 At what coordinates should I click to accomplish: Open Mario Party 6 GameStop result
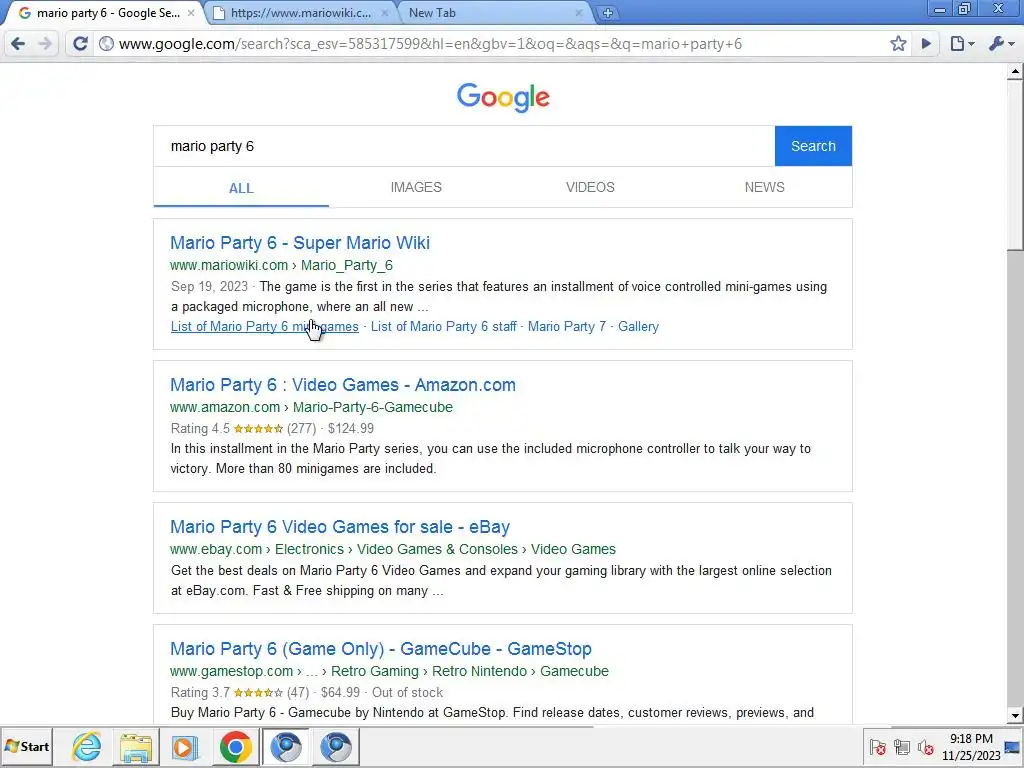coord(381,649)
